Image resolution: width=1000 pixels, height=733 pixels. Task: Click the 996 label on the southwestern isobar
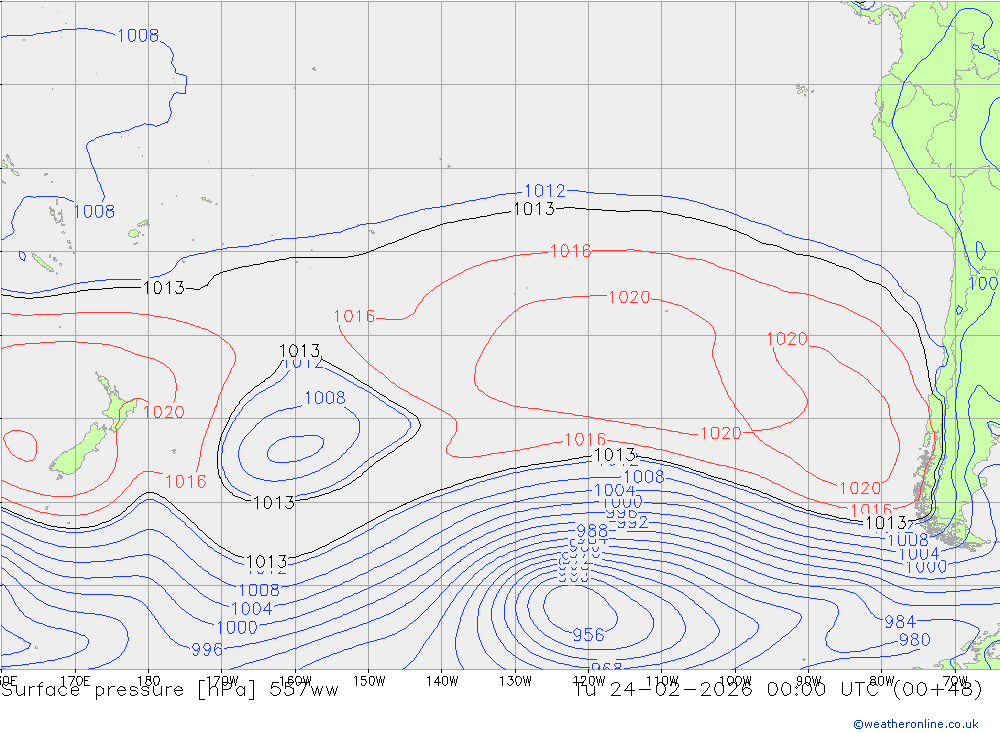click(x=207, y=649)
